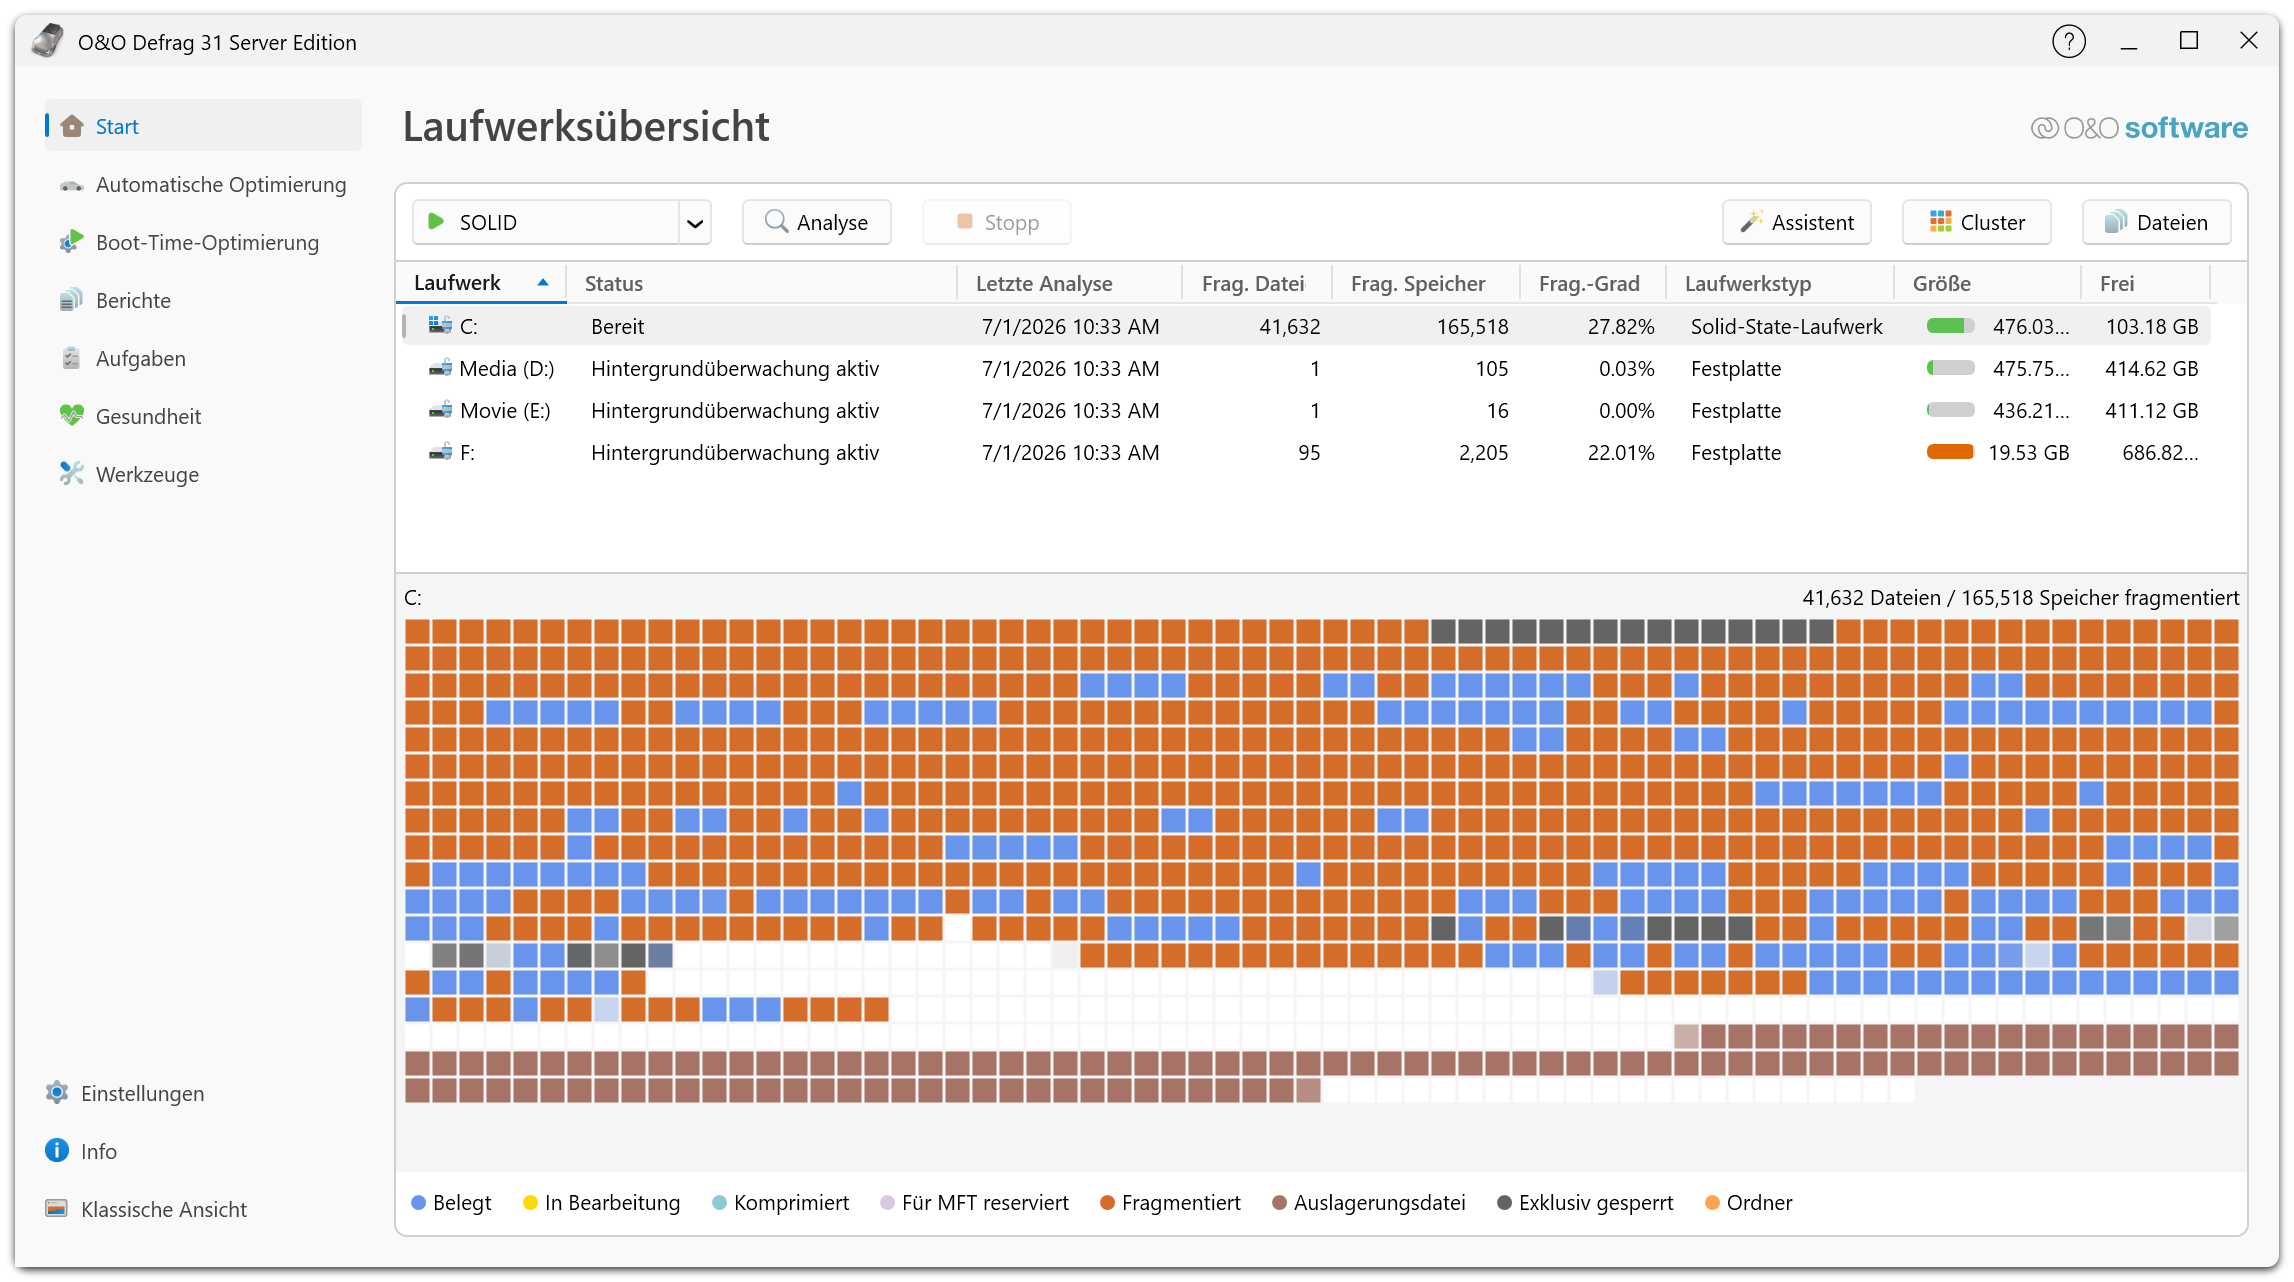The width and height of the screenshot is (2294, 1282).
Task: Click the orange Fragmentiert legend swatch
Action: point(1107,1203)
